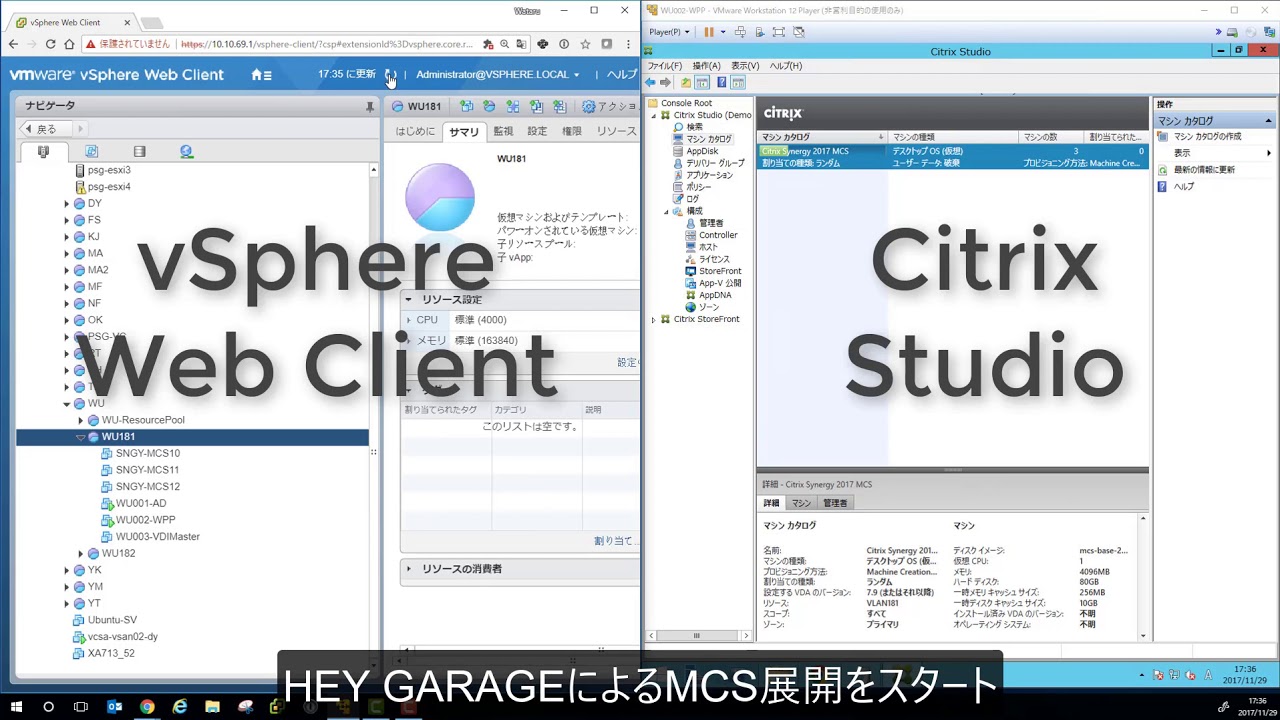Open File Explorer from the Windows taskbar
1280x720 pixels.
[213, 707]
